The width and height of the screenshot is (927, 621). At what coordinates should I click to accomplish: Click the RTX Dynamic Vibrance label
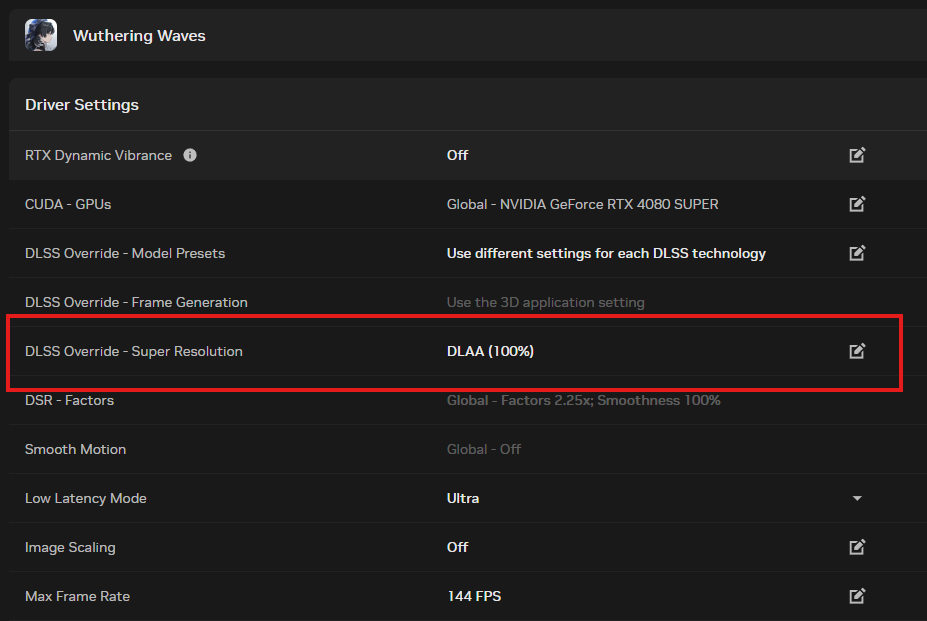pos(98,155)
